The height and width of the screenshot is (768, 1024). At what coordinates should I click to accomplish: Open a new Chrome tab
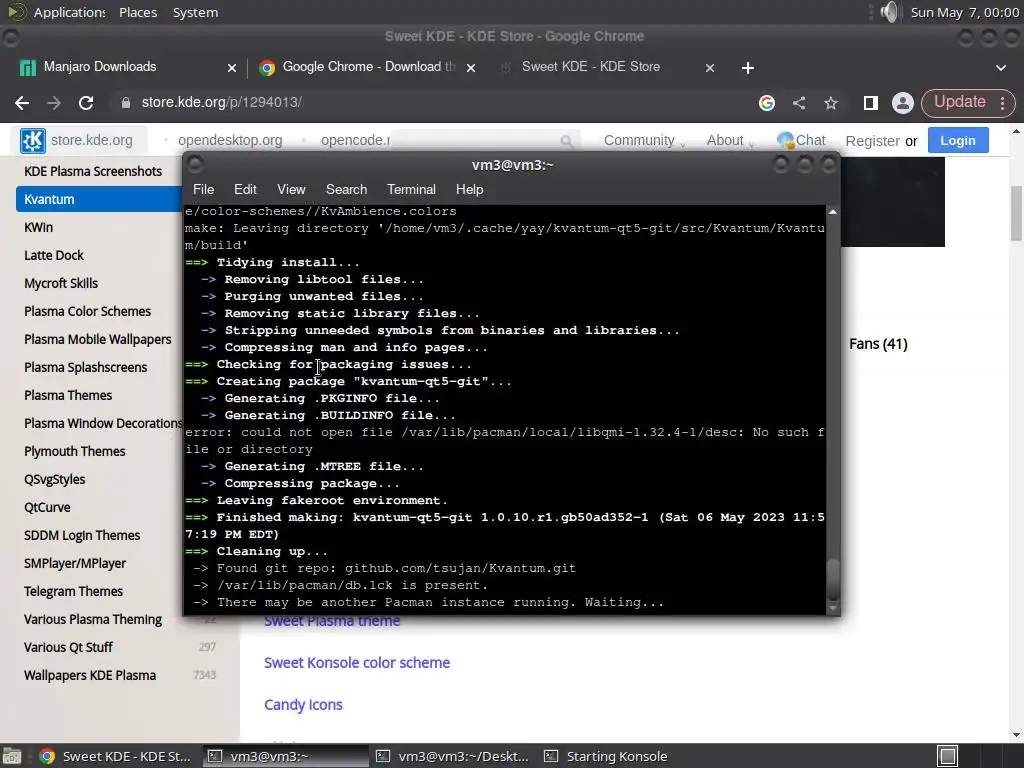[748, 68]
